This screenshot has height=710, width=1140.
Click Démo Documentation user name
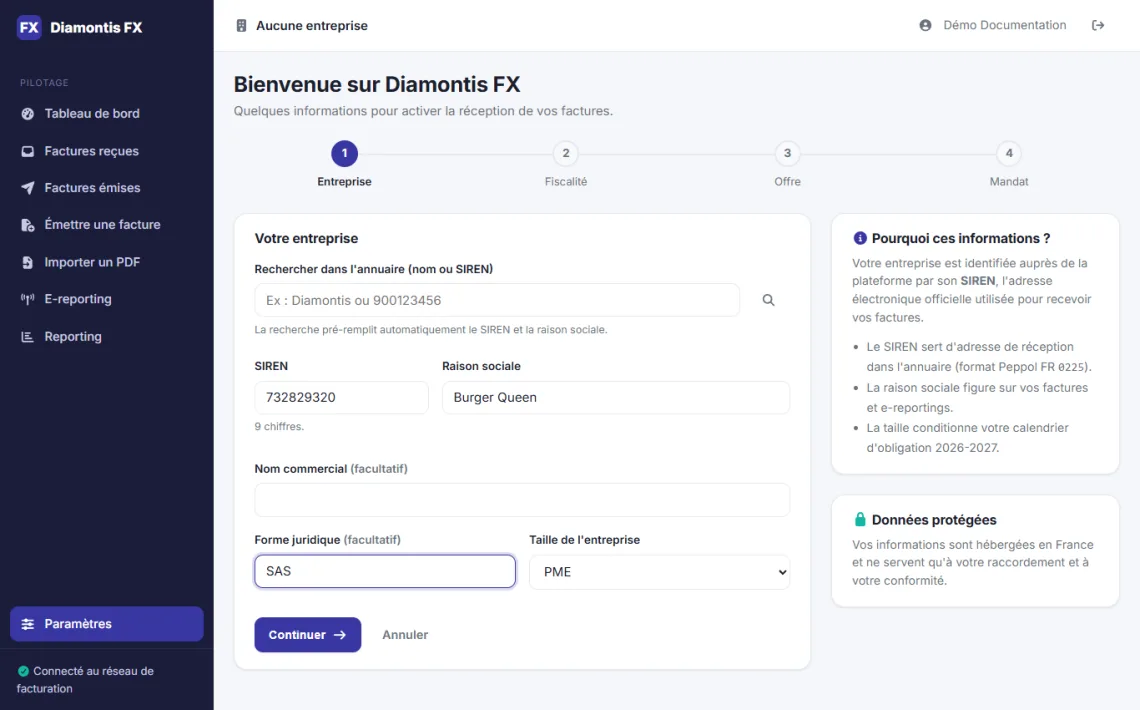1005,25
